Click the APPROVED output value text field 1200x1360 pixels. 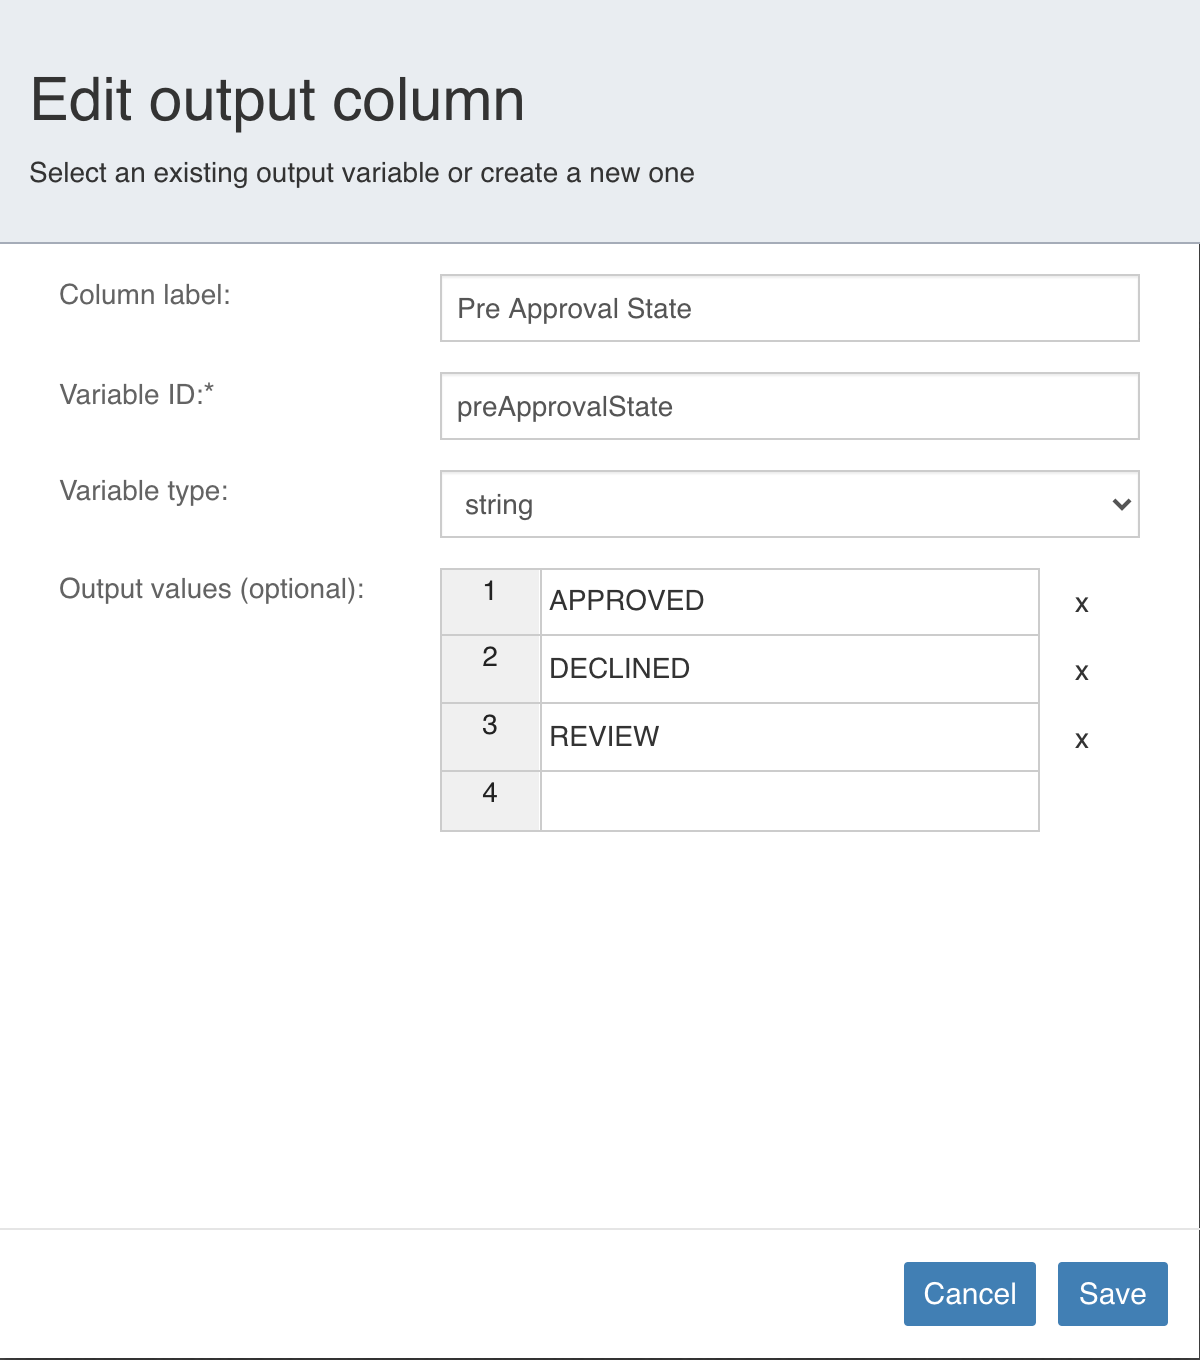(789, 601)
